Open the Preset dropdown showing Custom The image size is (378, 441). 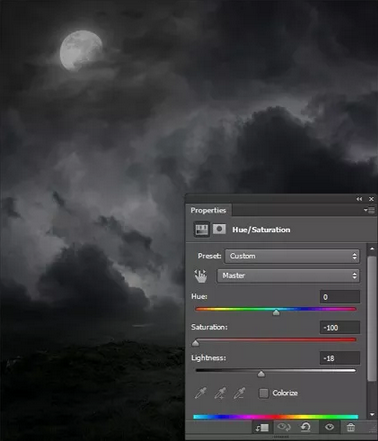point(292,256)
